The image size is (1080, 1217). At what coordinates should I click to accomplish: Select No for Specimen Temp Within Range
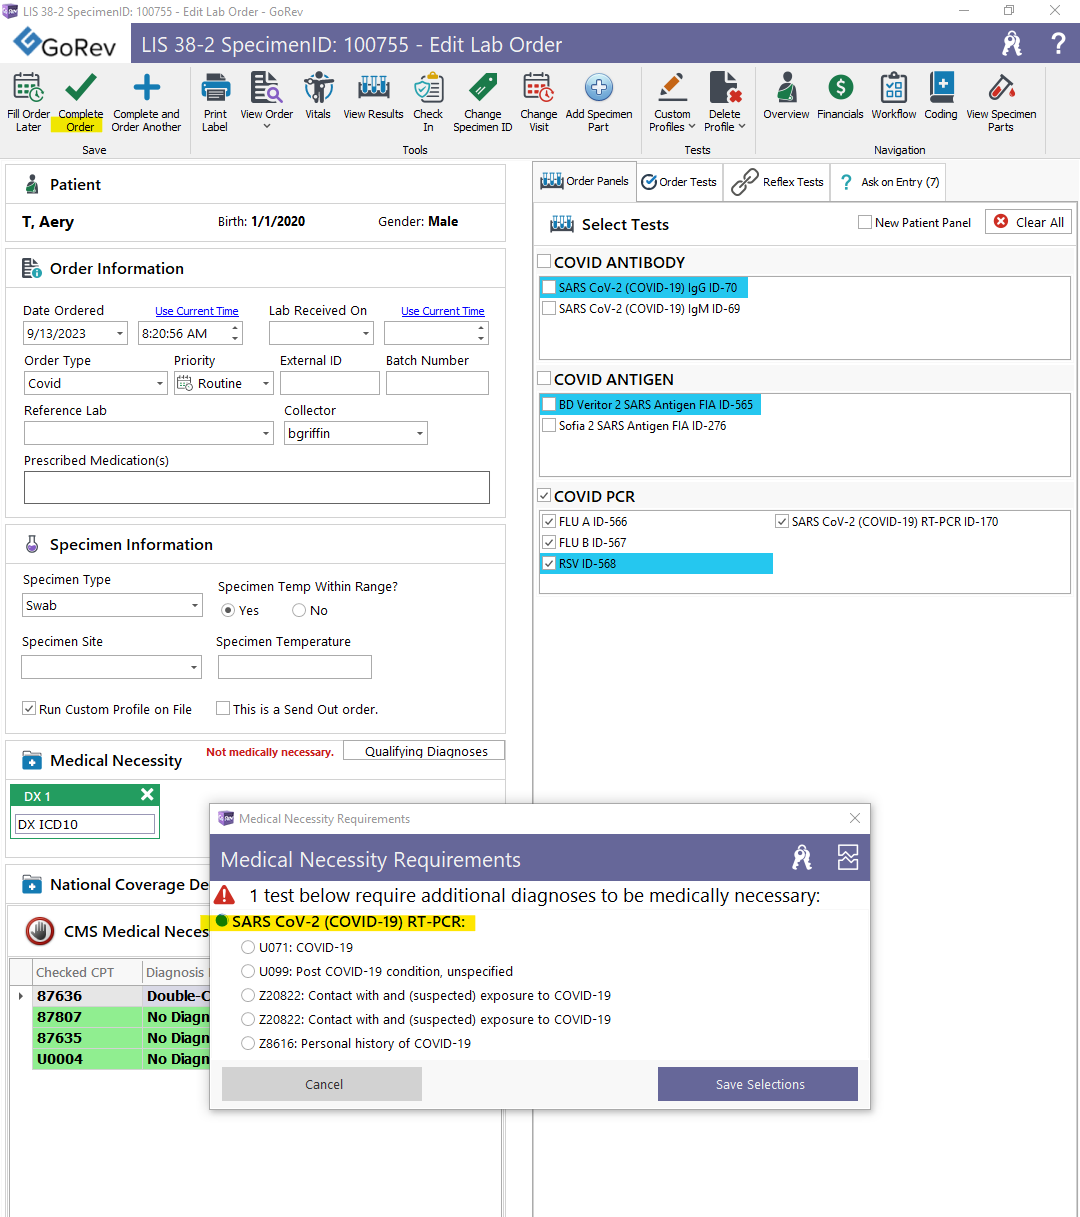tap(299, 610)
